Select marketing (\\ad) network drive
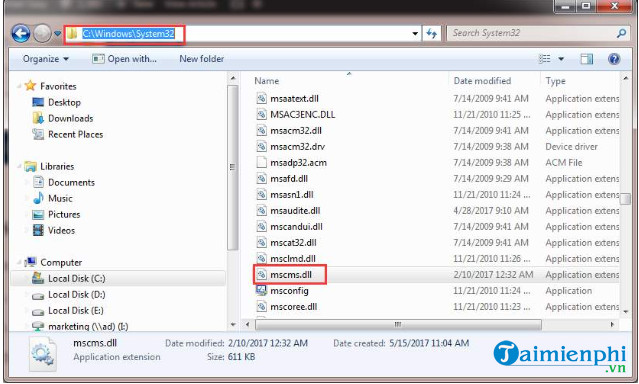639x384 pixels. pyautogui.click(x=88, y=327)
